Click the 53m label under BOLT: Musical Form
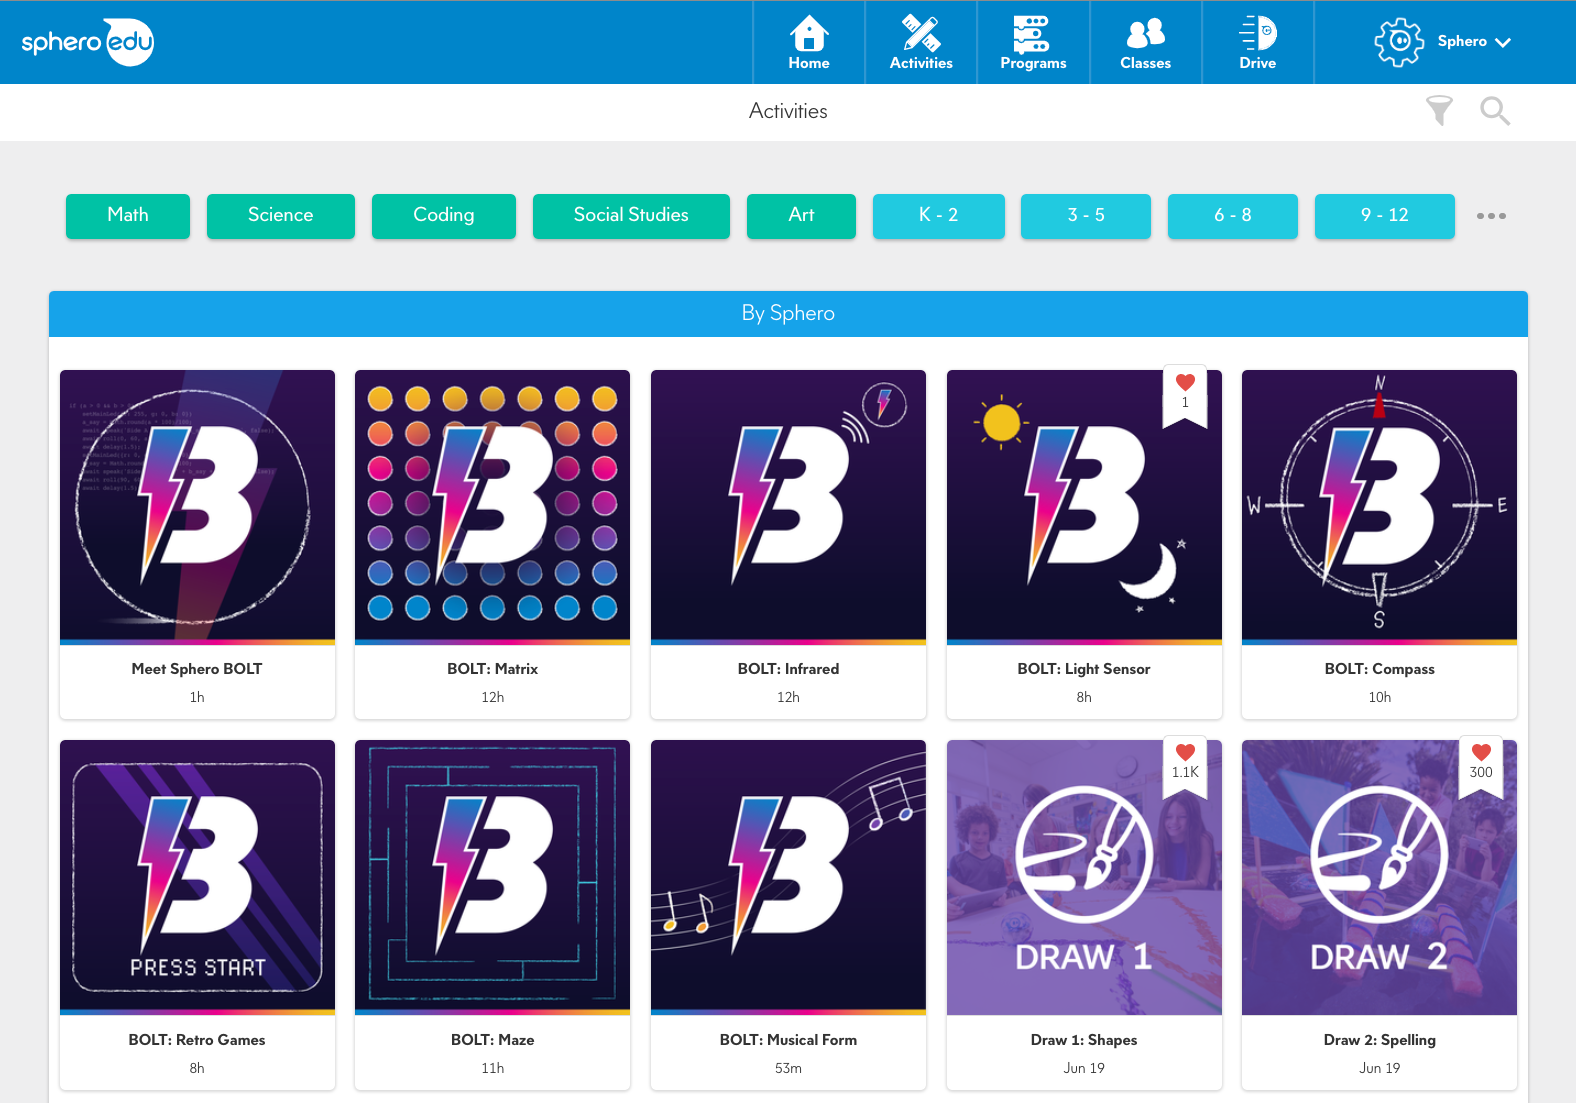Screen dimensions: 1576x1103 click(788, 1068)
